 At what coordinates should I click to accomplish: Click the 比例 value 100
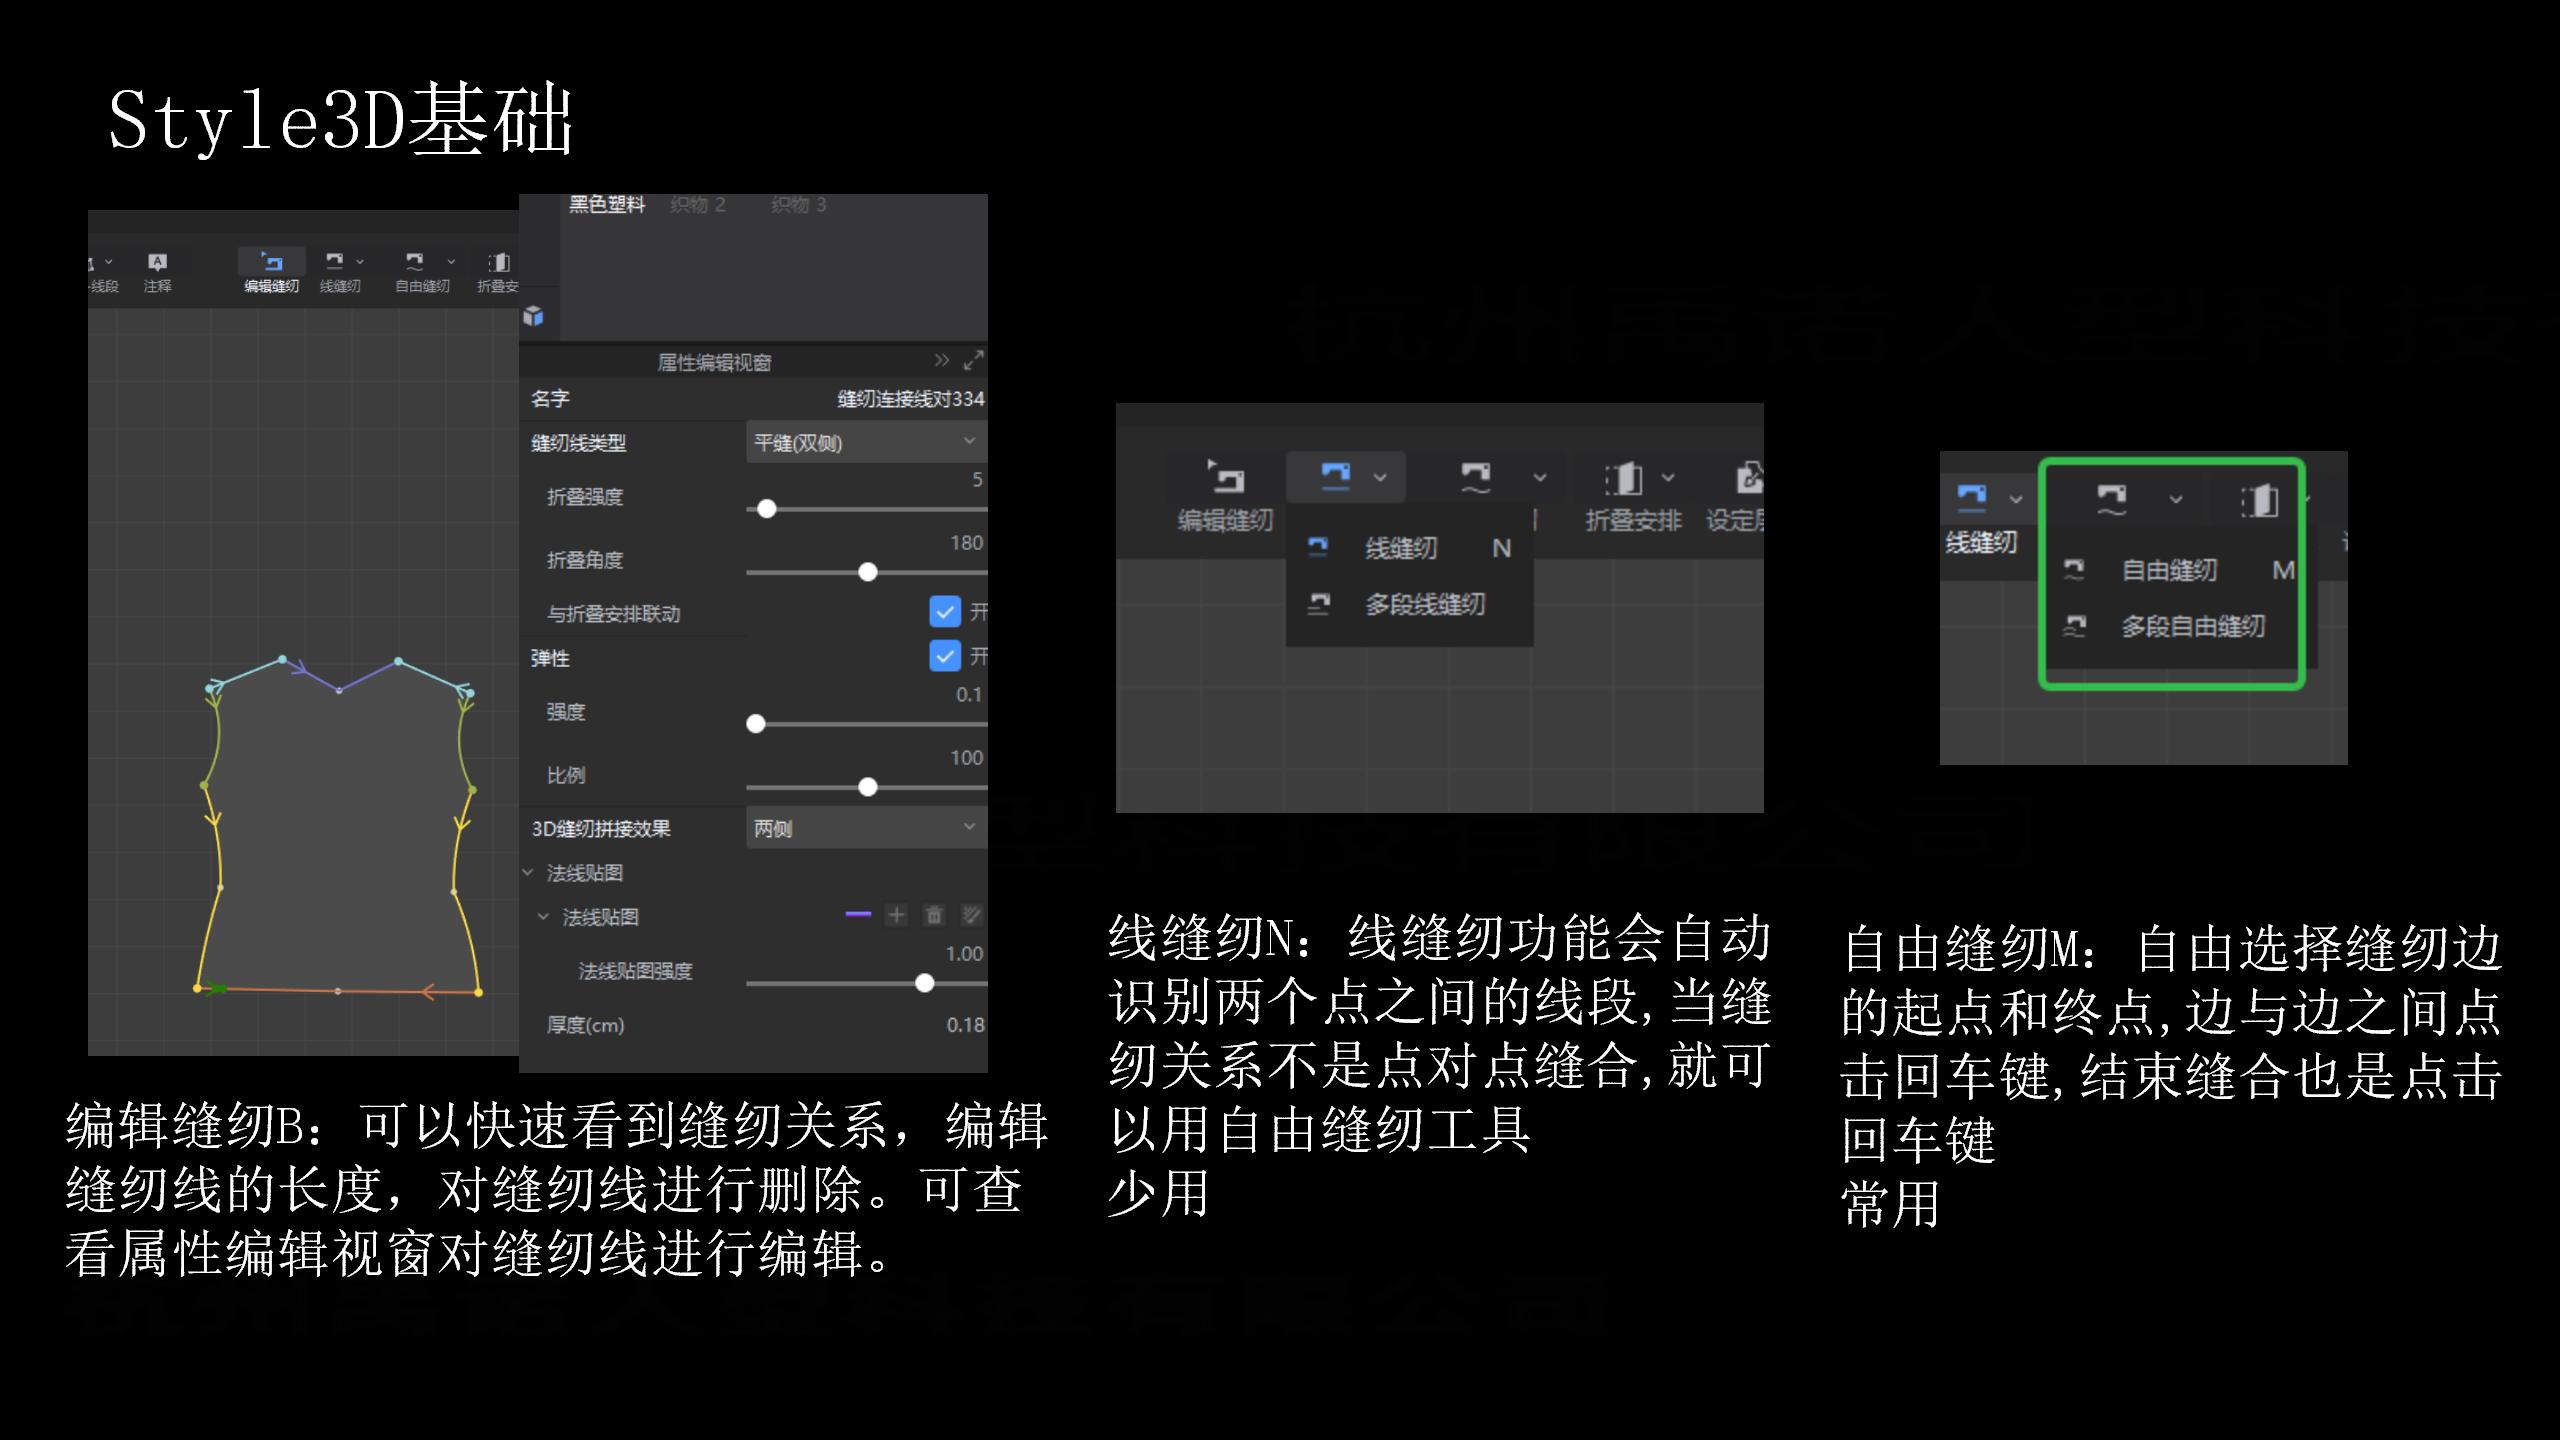click(x=966, y=758)
